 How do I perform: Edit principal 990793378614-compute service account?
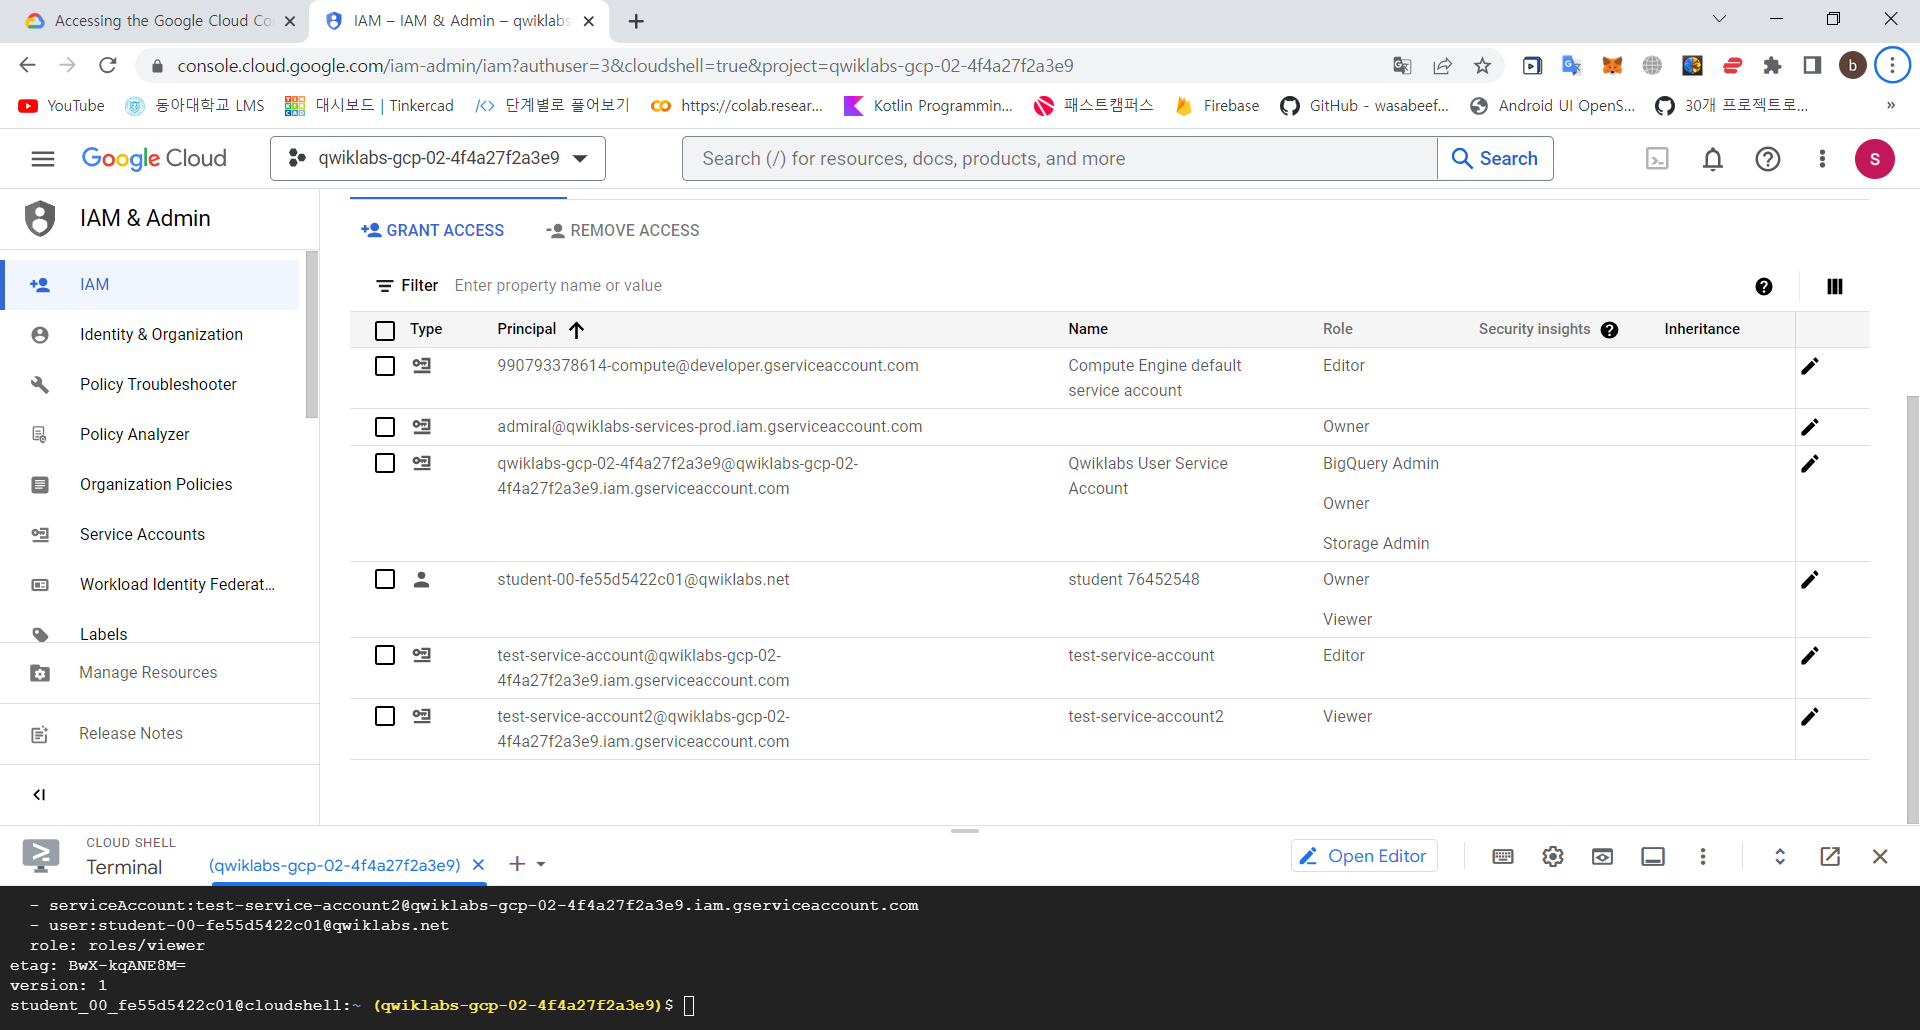[1809, 366]
